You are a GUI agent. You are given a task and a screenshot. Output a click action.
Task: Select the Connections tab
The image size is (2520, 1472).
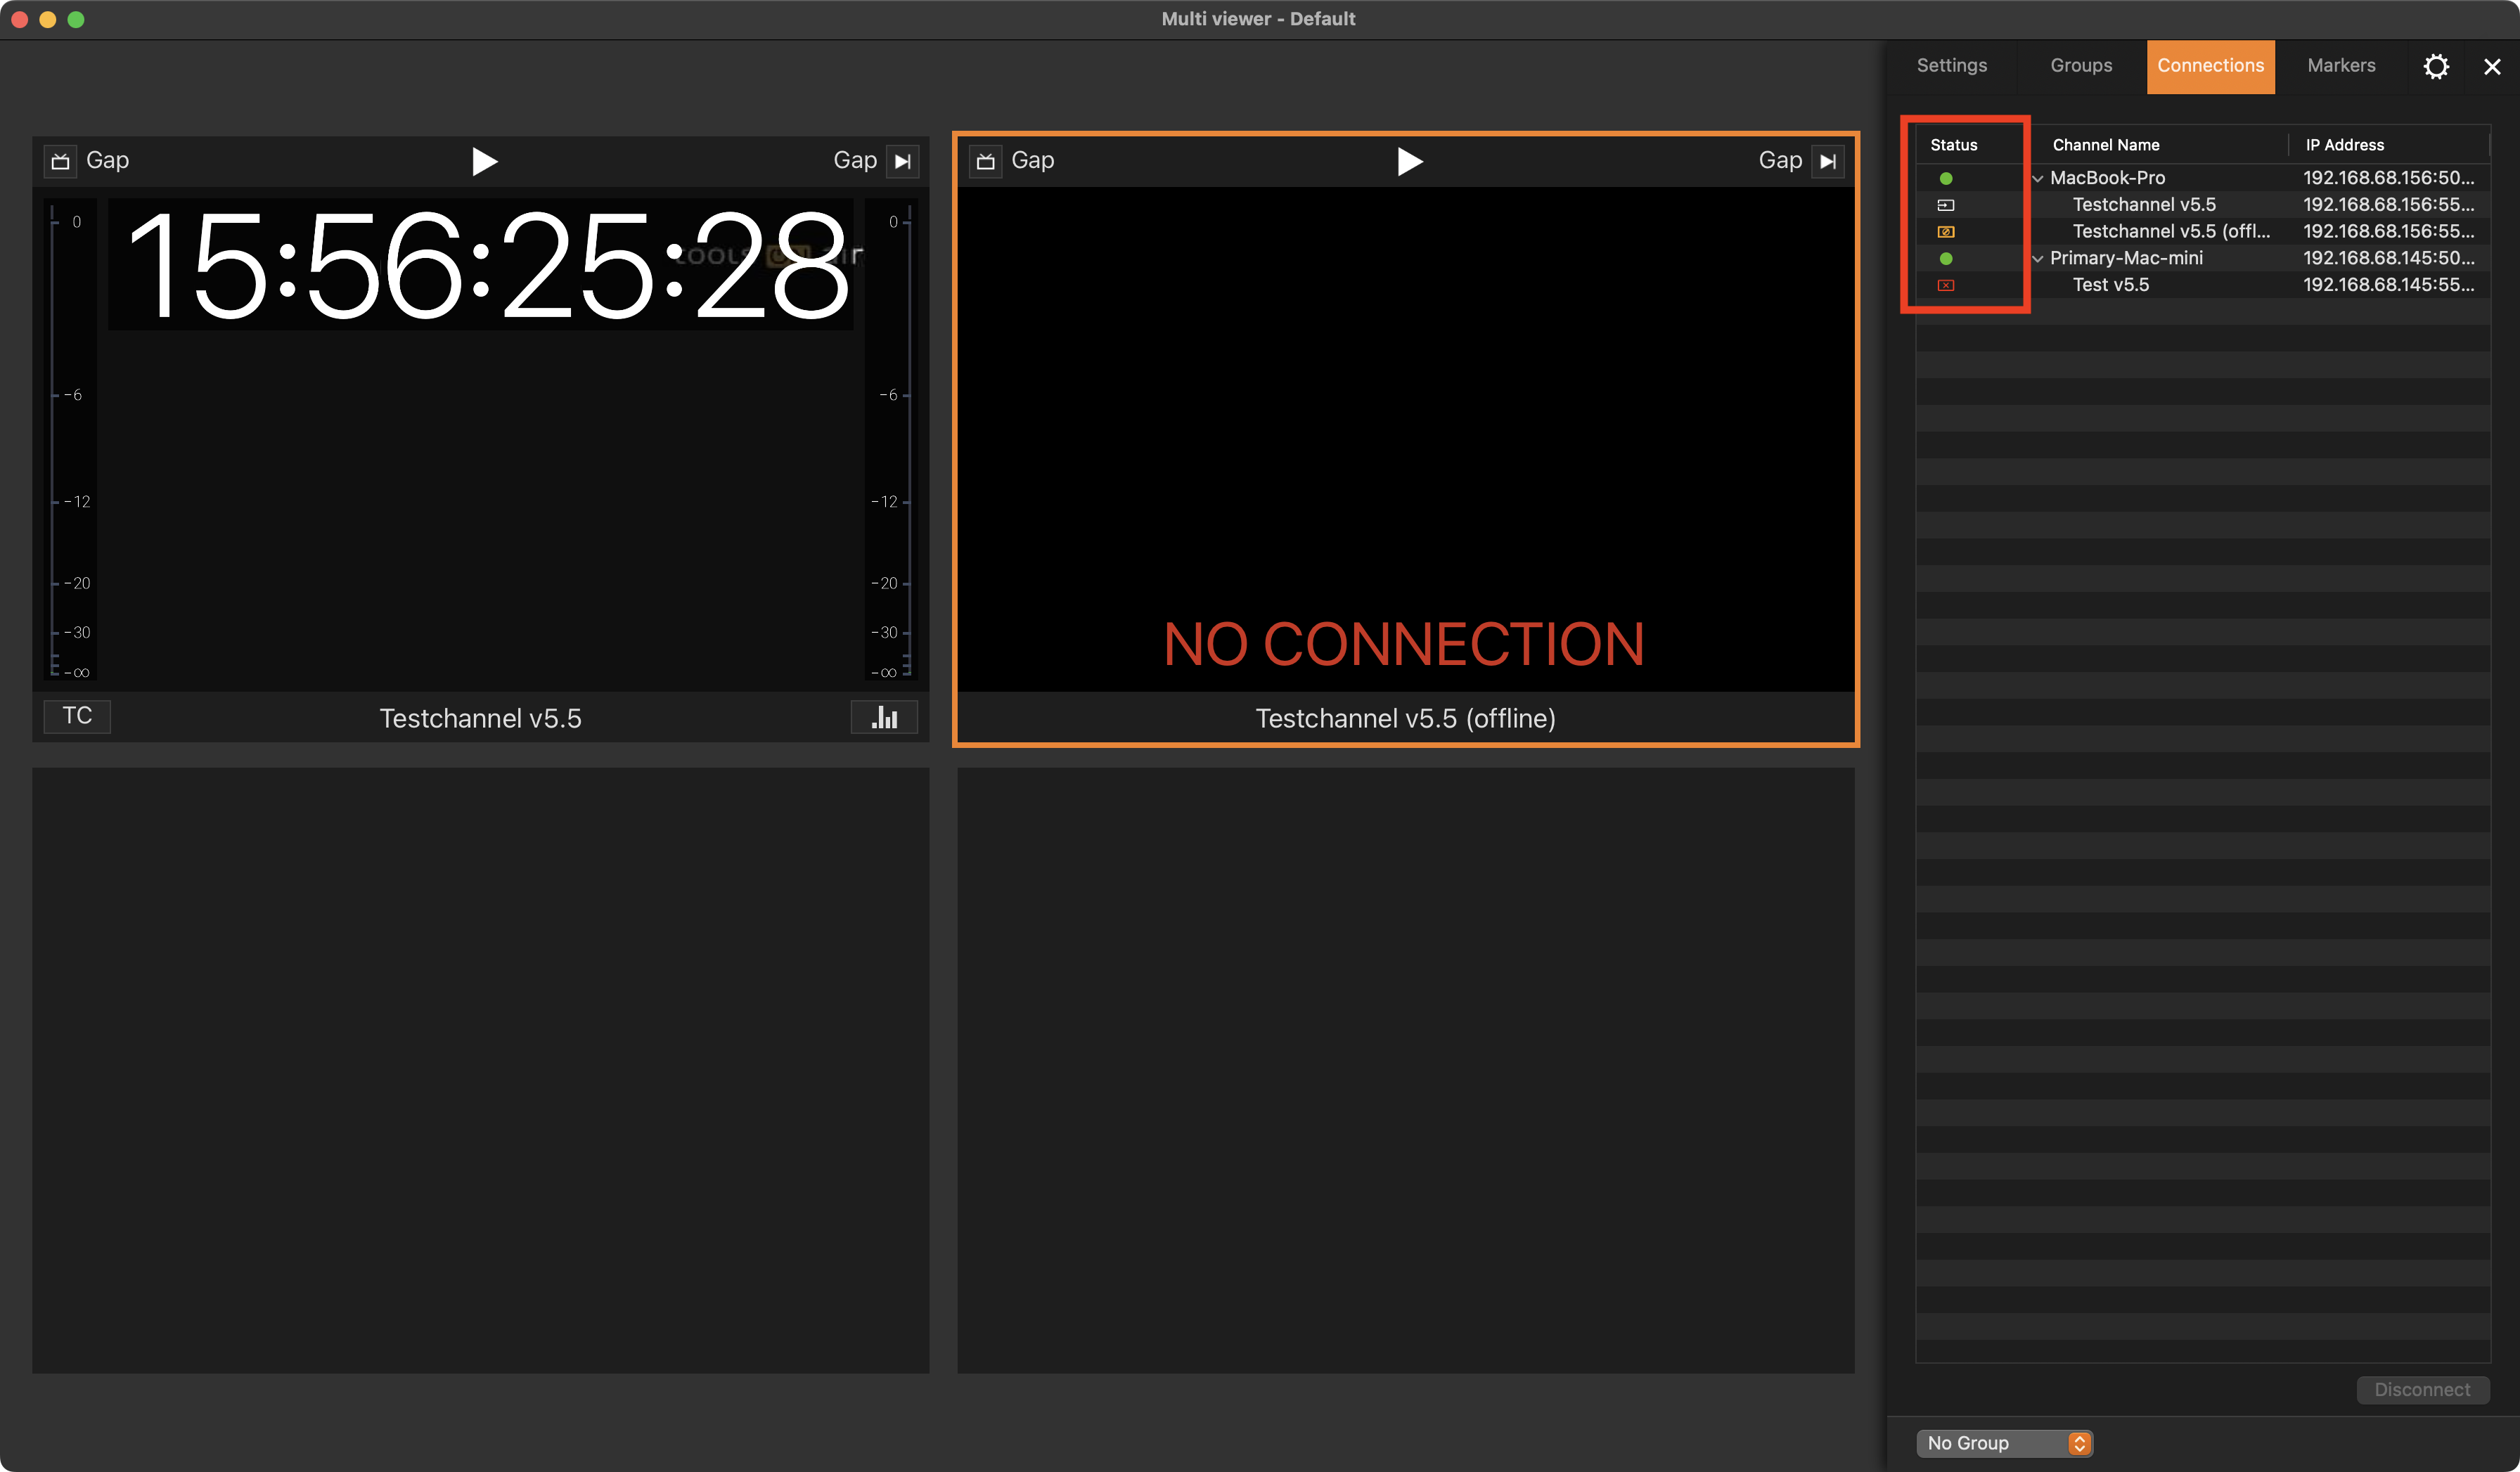click(2210, 66)
